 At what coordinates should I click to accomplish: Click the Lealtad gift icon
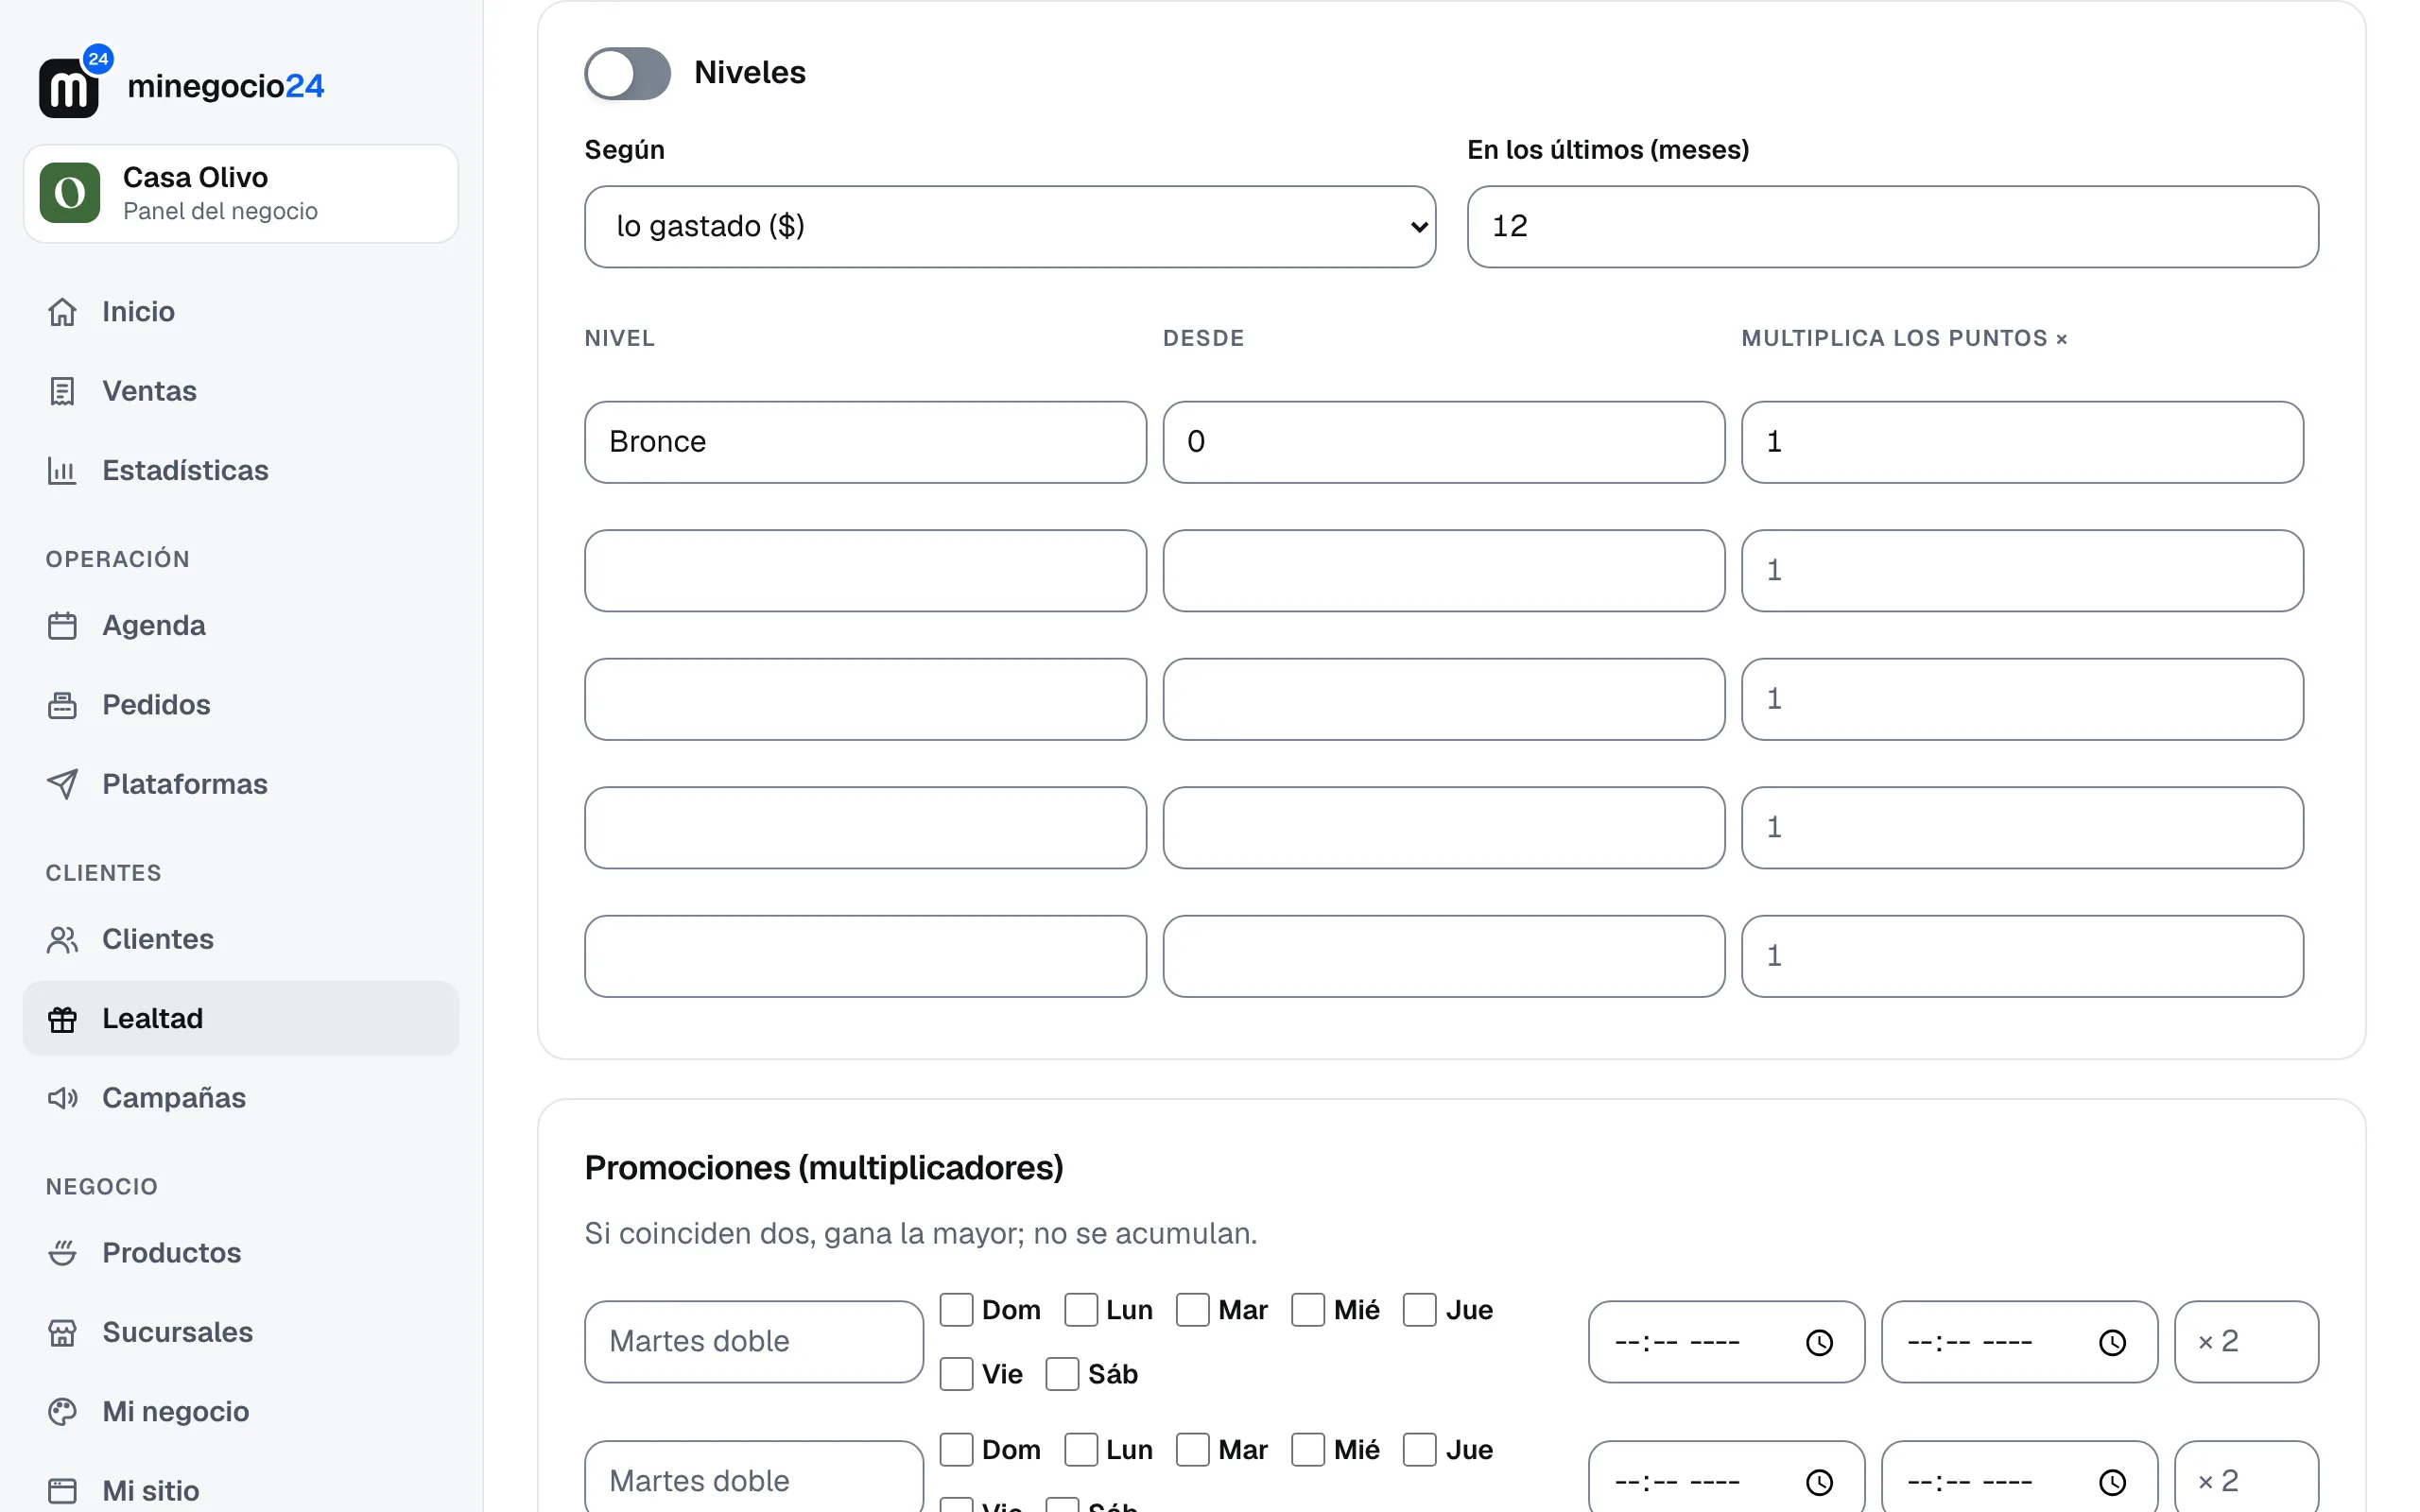tap(62, 1019)
